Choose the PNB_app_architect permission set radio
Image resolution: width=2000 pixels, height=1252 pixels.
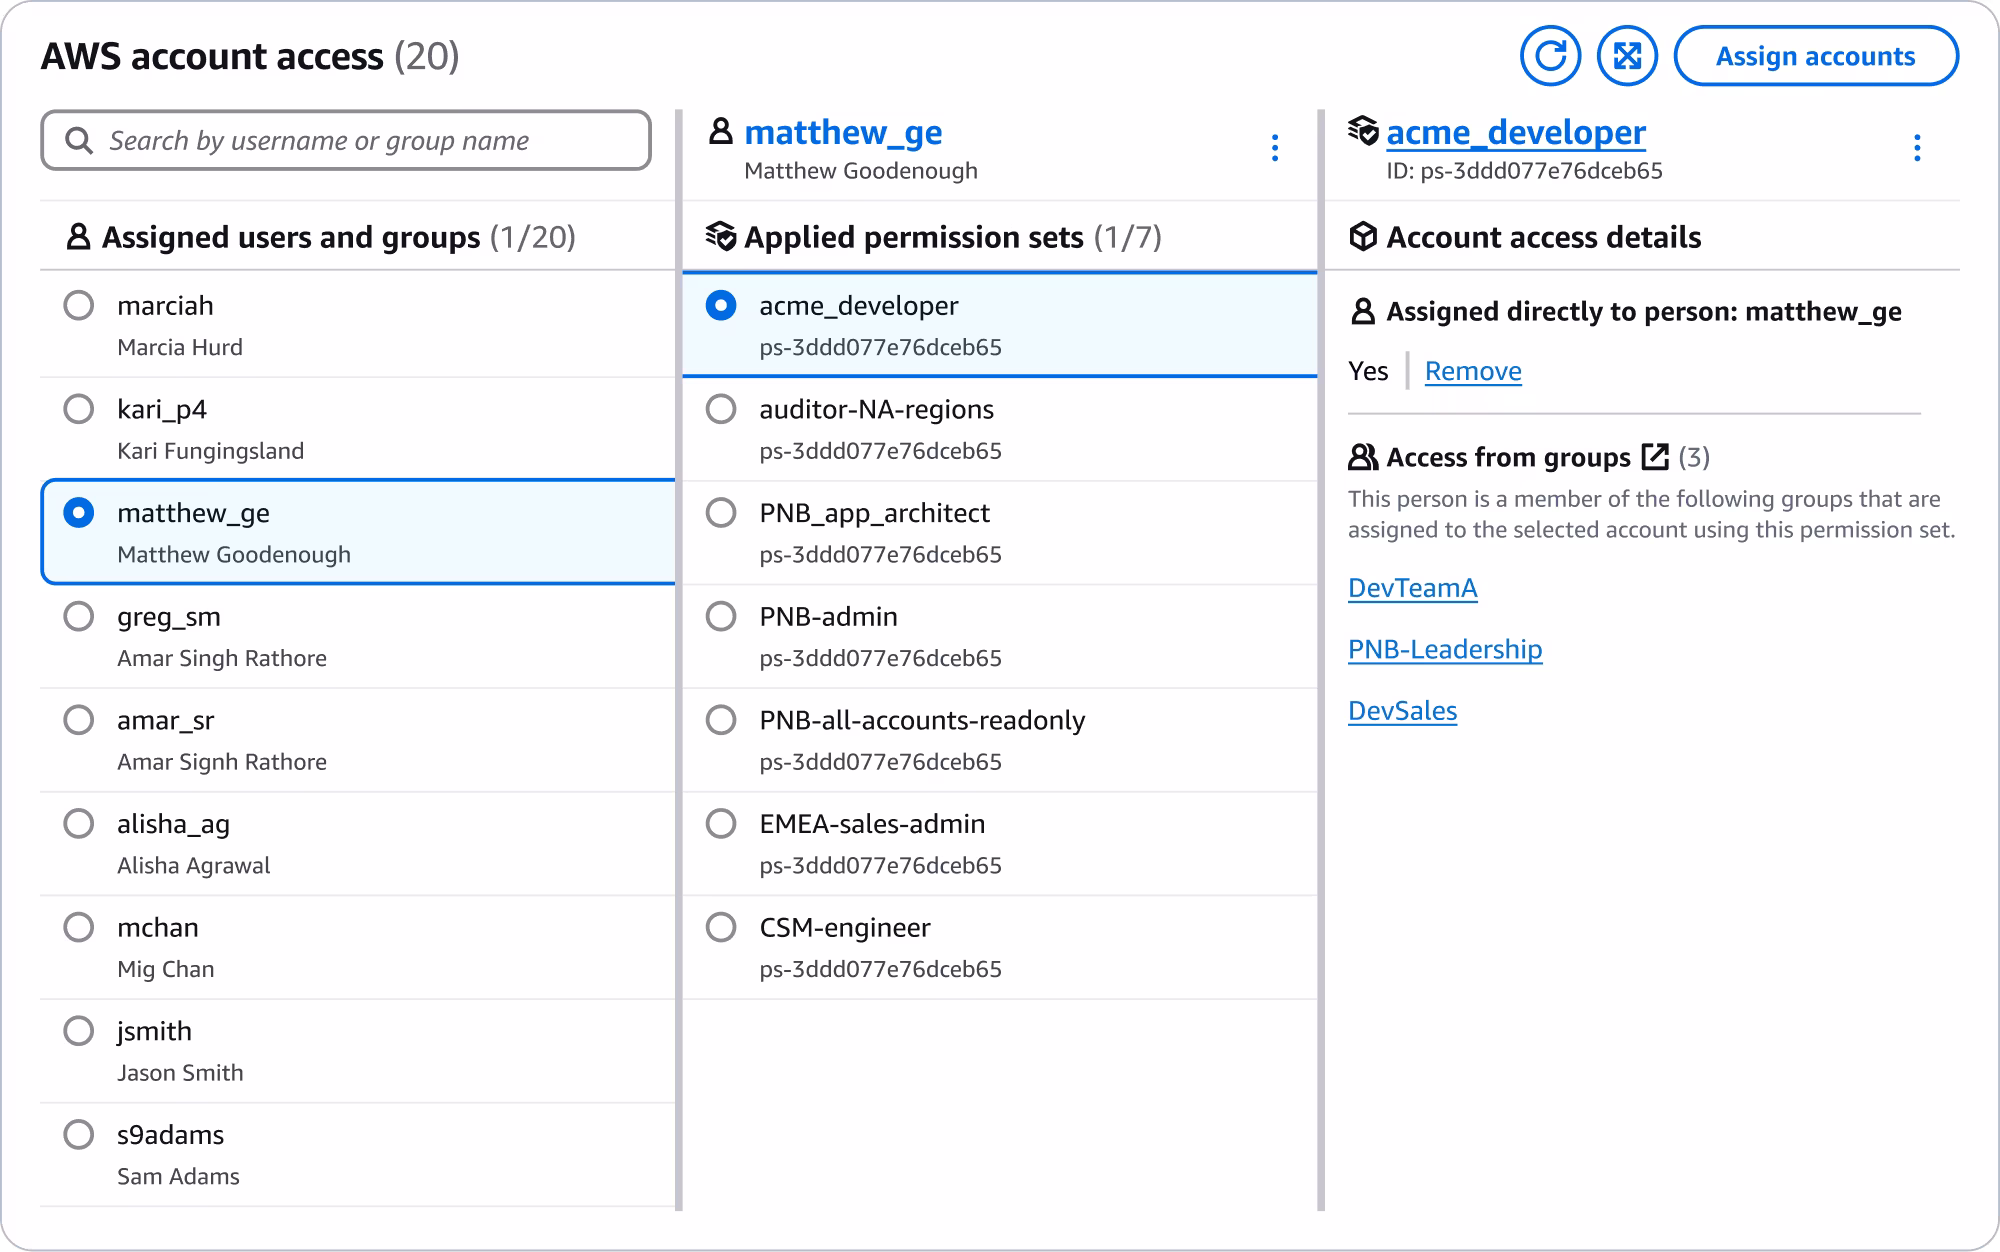point(721,513)
